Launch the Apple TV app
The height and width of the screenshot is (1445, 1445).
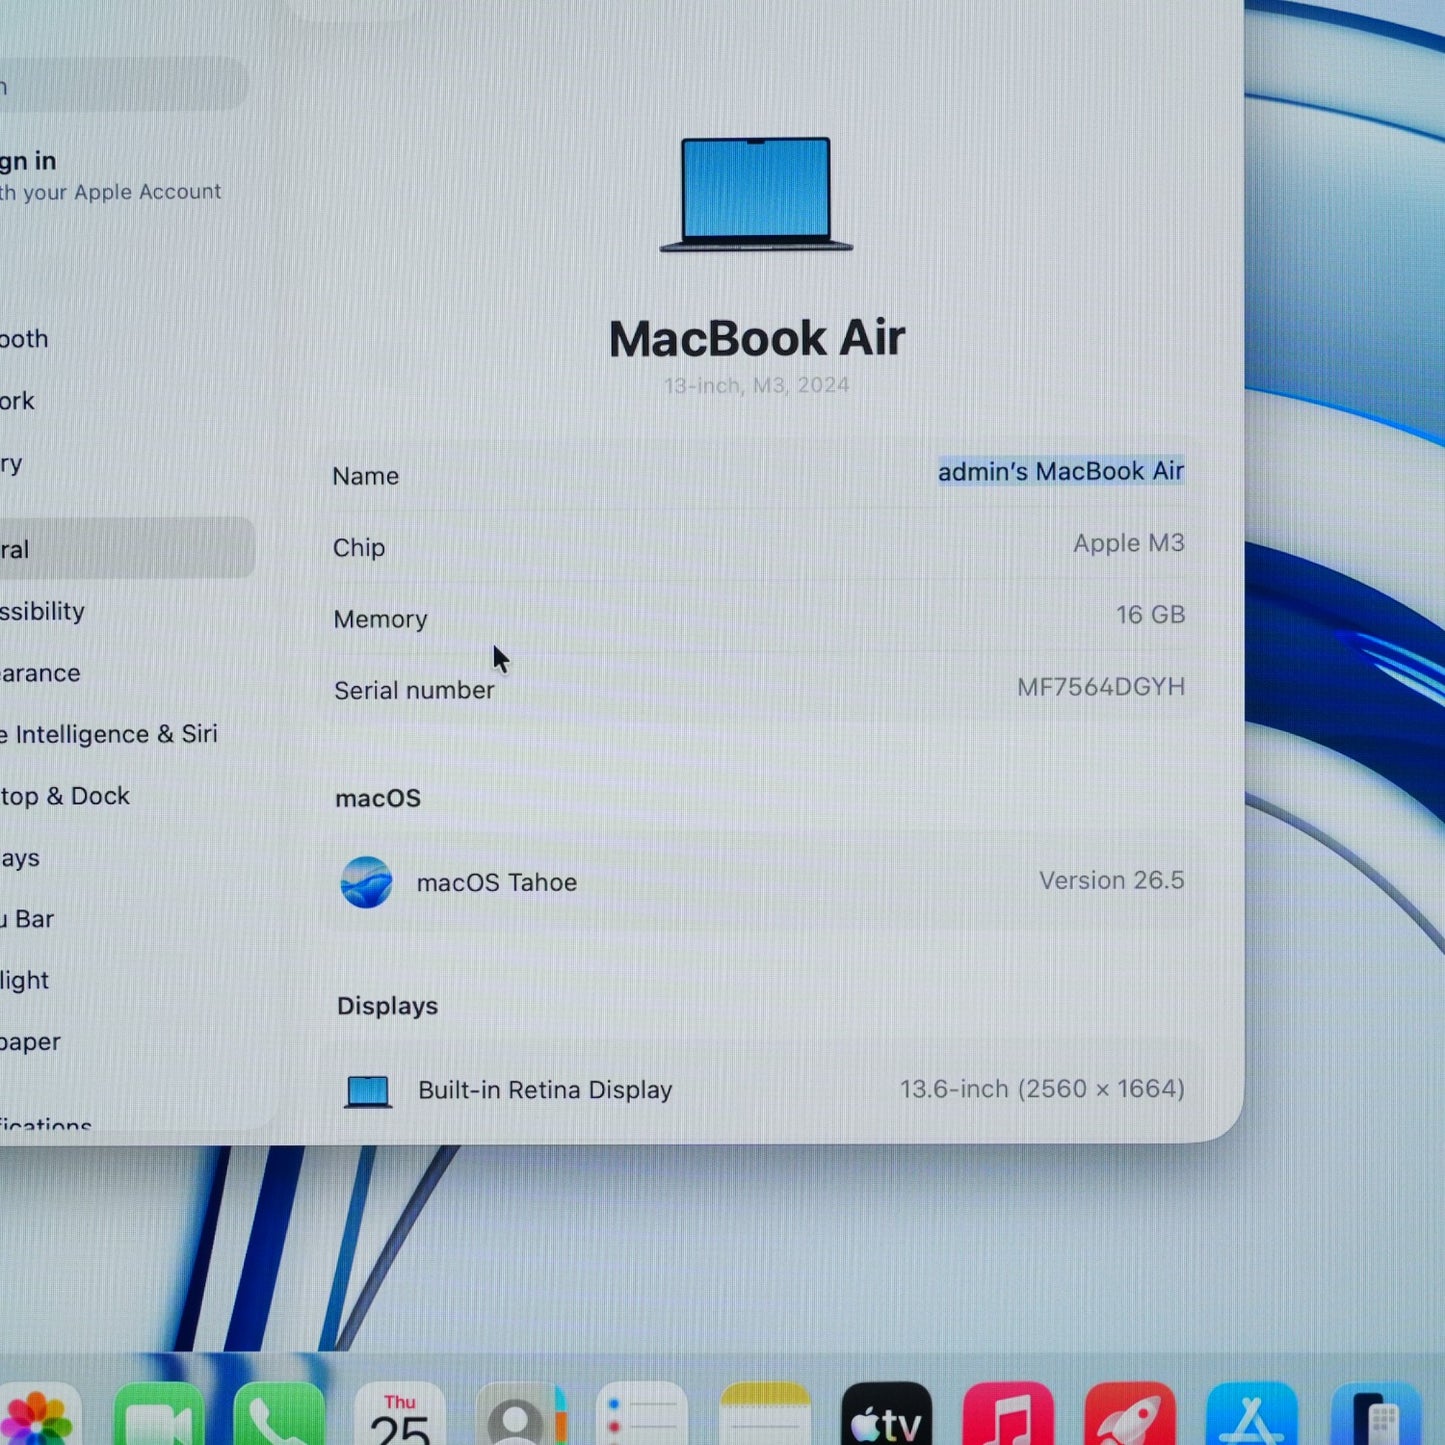point(886,1414)
